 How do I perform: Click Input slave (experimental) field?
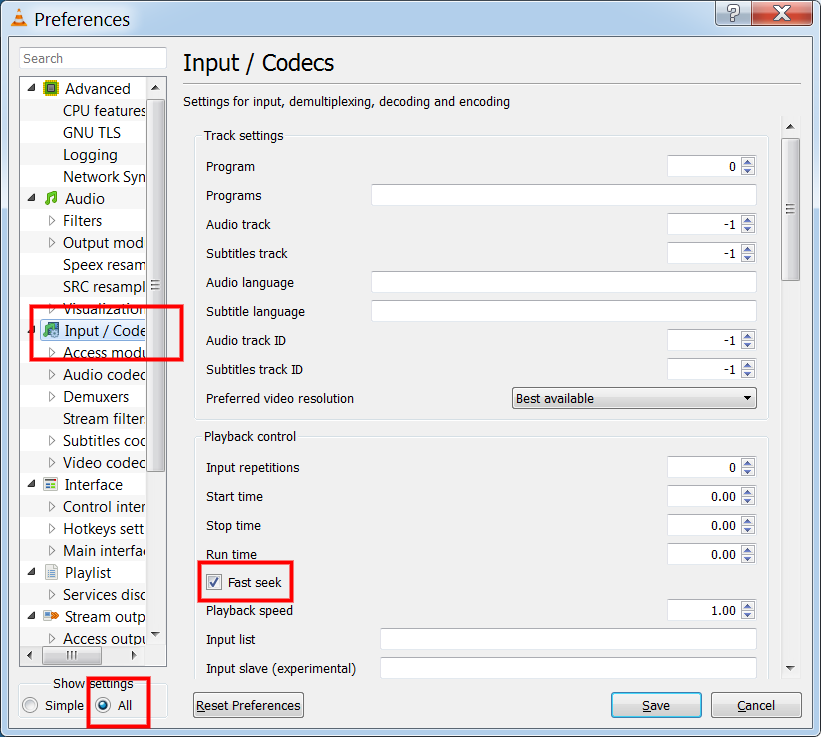coord(568,668)
